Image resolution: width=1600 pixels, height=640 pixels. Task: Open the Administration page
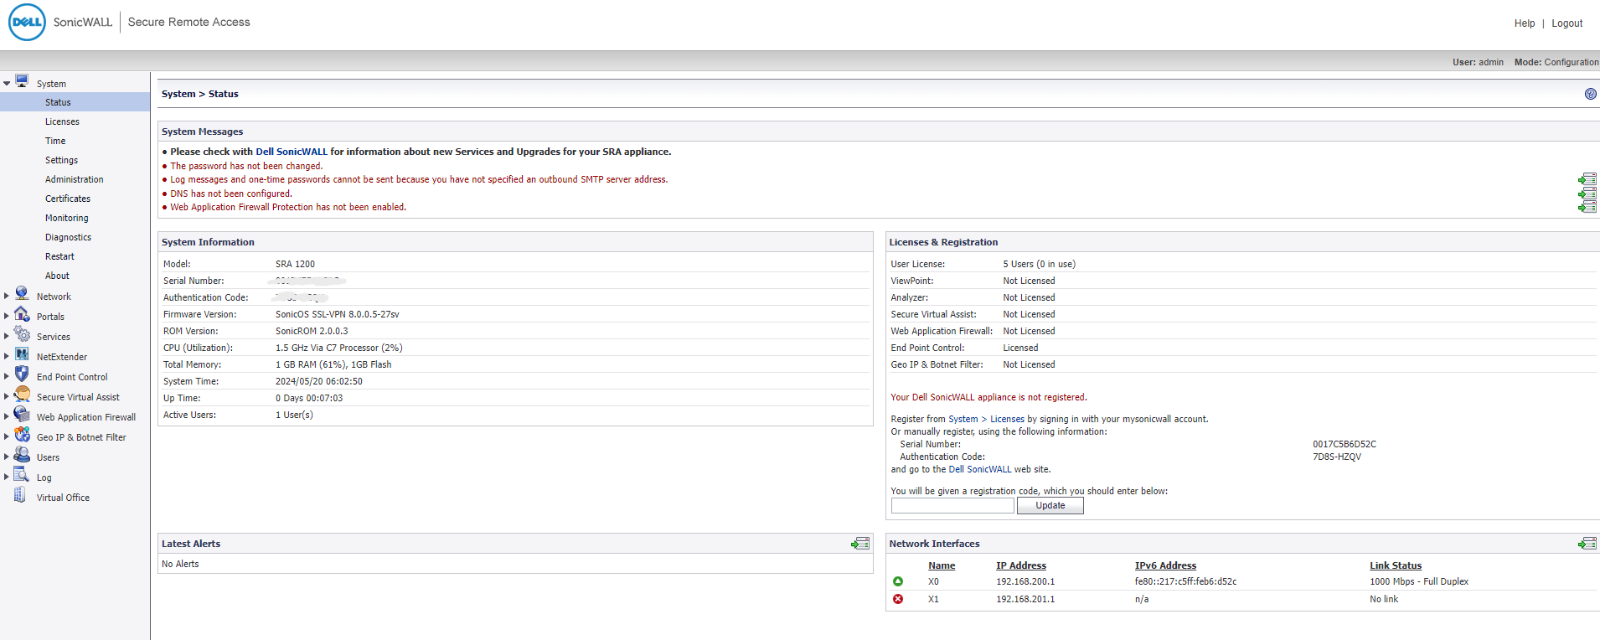[74, 180]
